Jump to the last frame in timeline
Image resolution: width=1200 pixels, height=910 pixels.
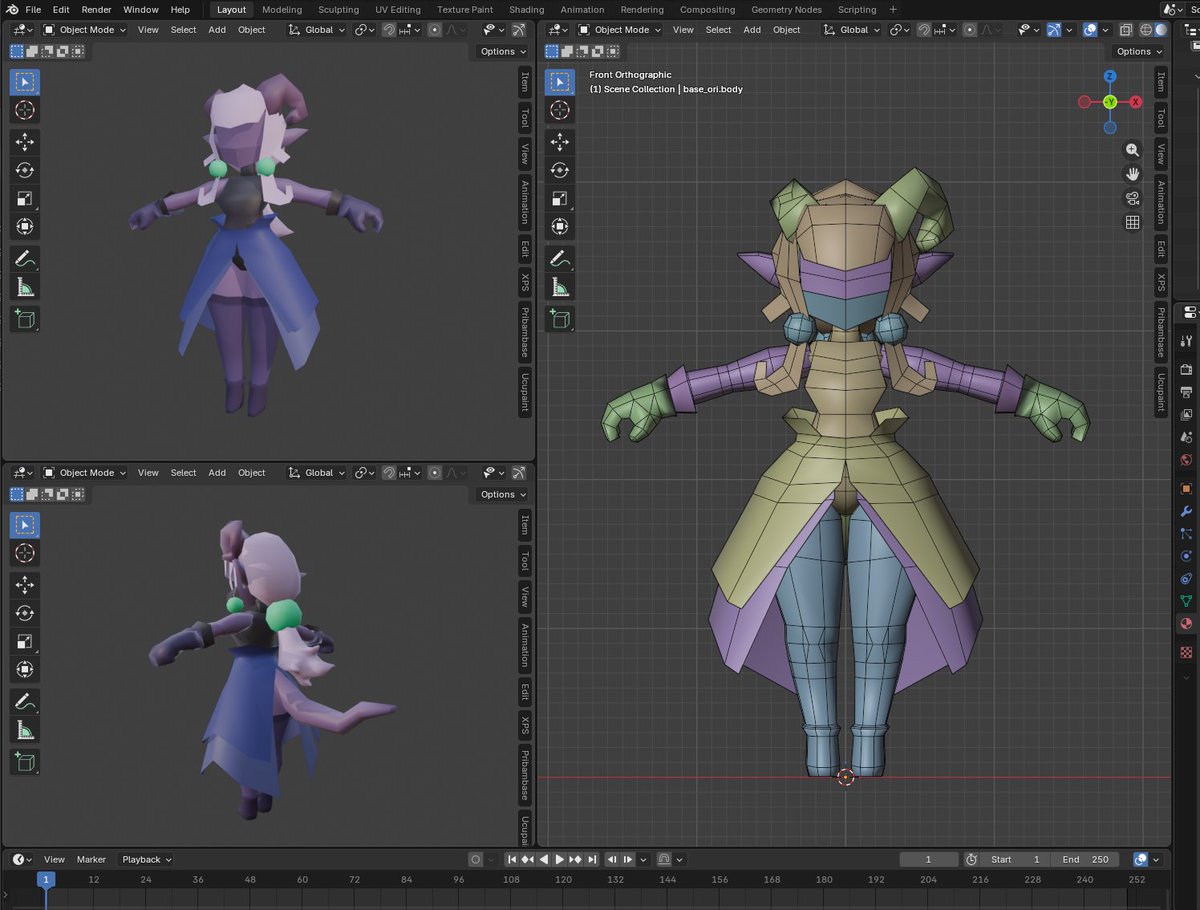(x=592, y=859)
